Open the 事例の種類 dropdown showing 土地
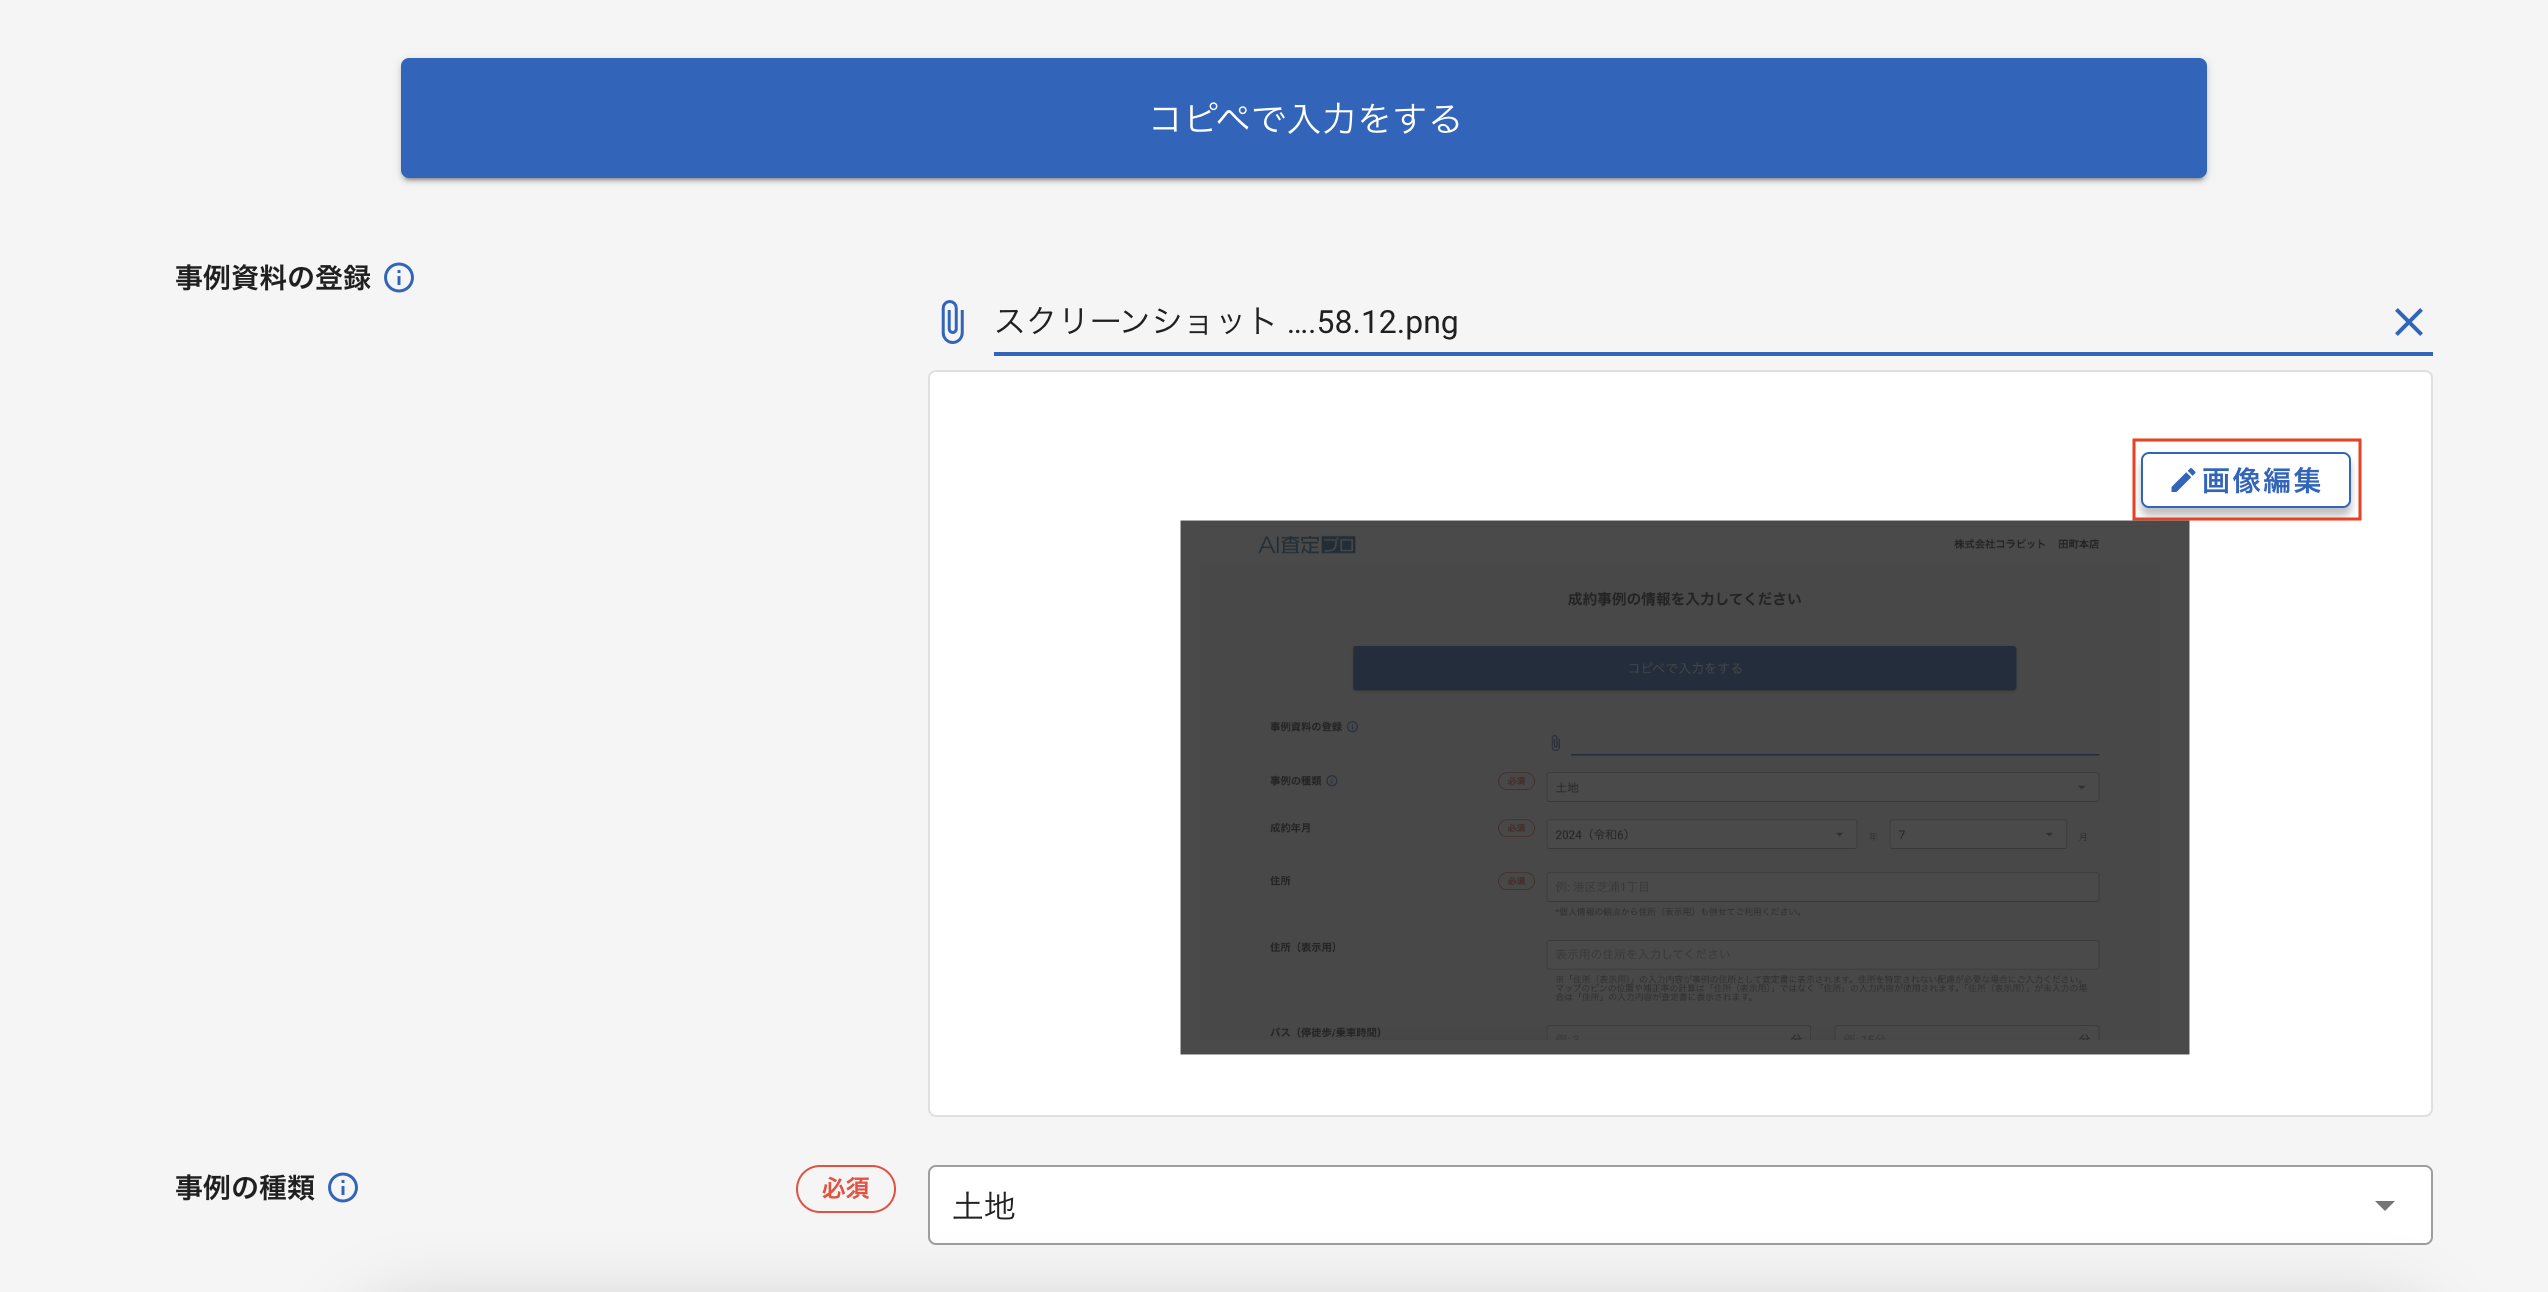 [x=1680, y=1205]
